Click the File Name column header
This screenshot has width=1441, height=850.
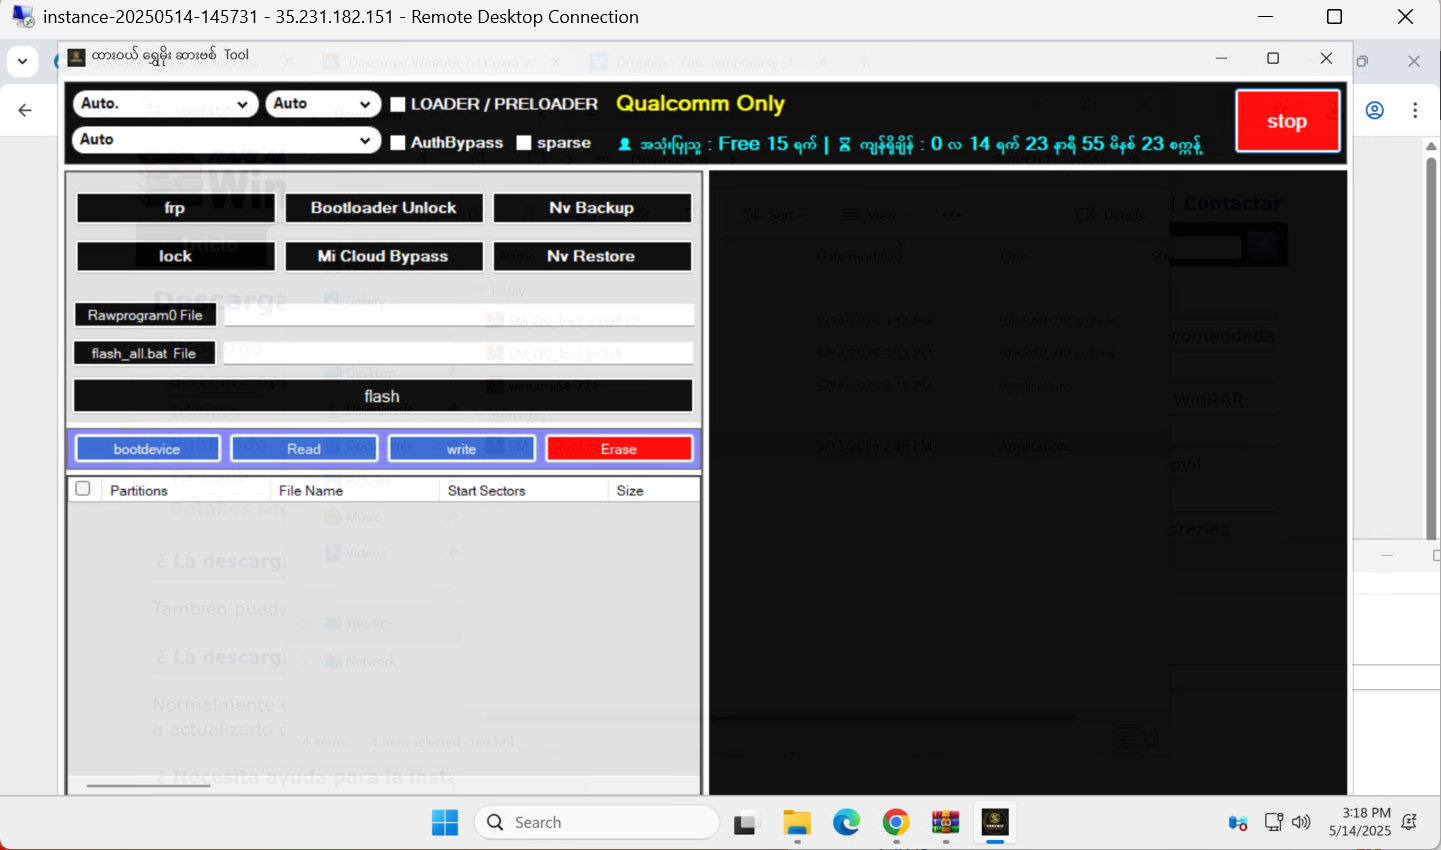point(354,490)
